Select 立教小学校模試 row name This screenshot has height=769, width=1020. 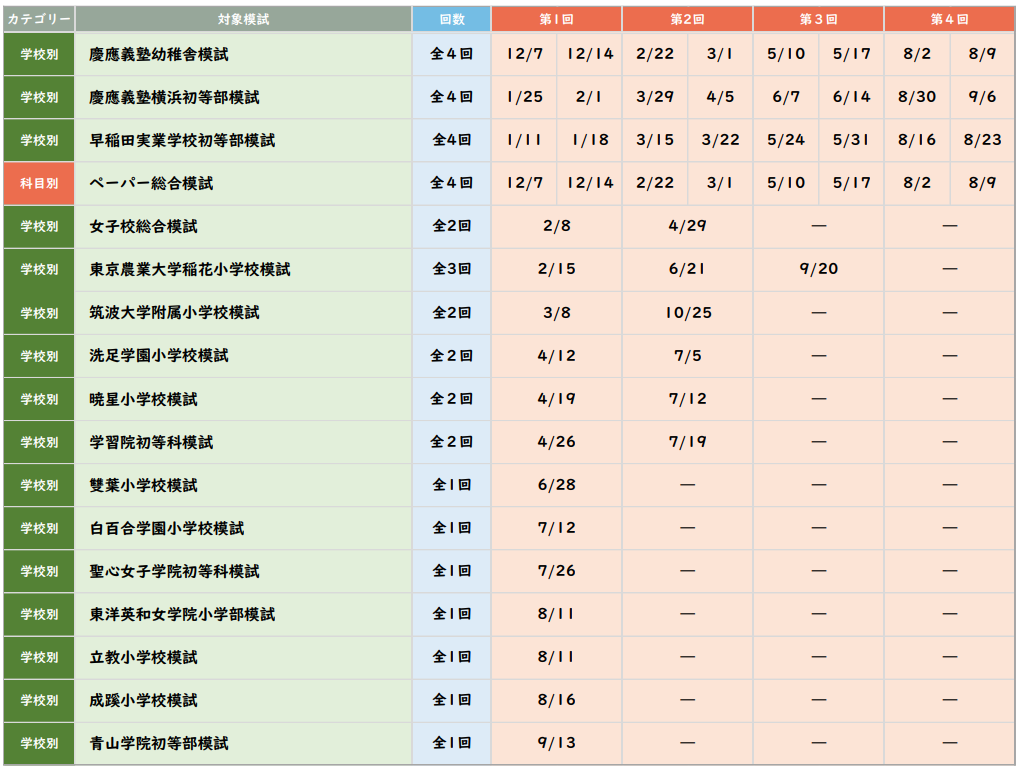tap(143, 657)
